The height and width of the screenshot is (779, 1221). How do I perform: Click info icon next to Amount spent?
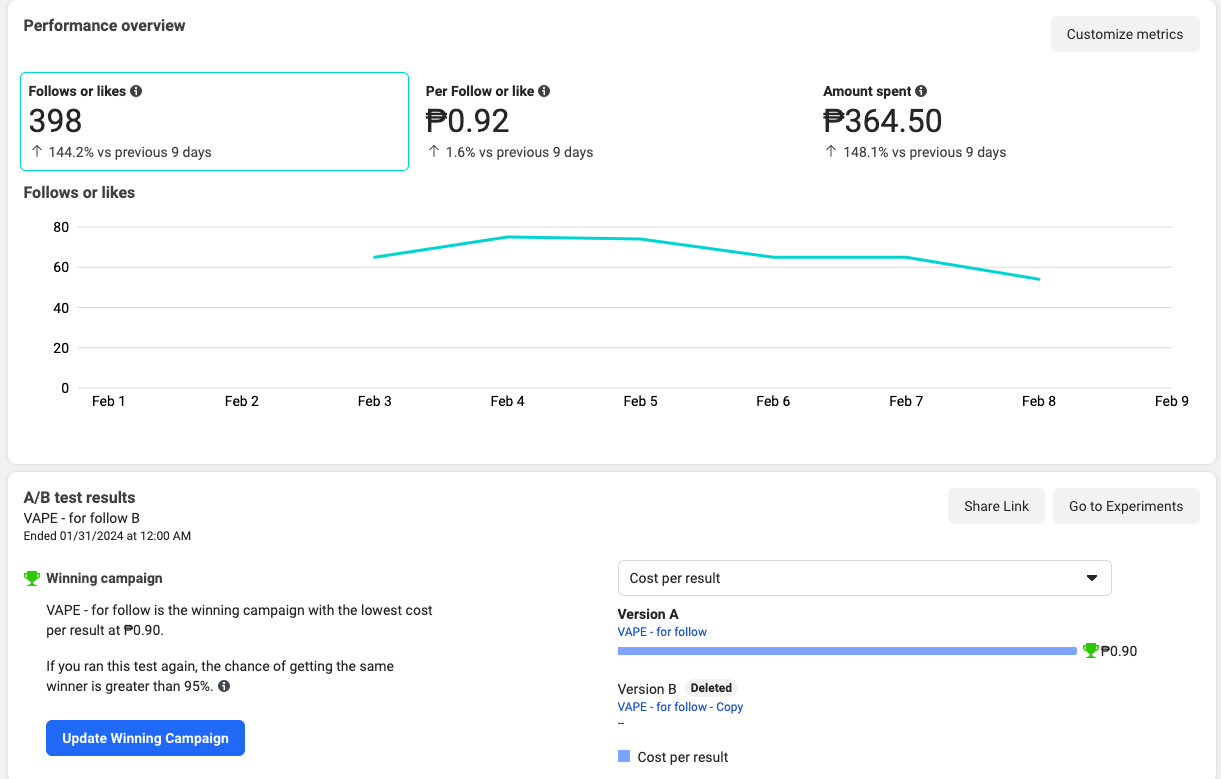(x=921, y=91)
